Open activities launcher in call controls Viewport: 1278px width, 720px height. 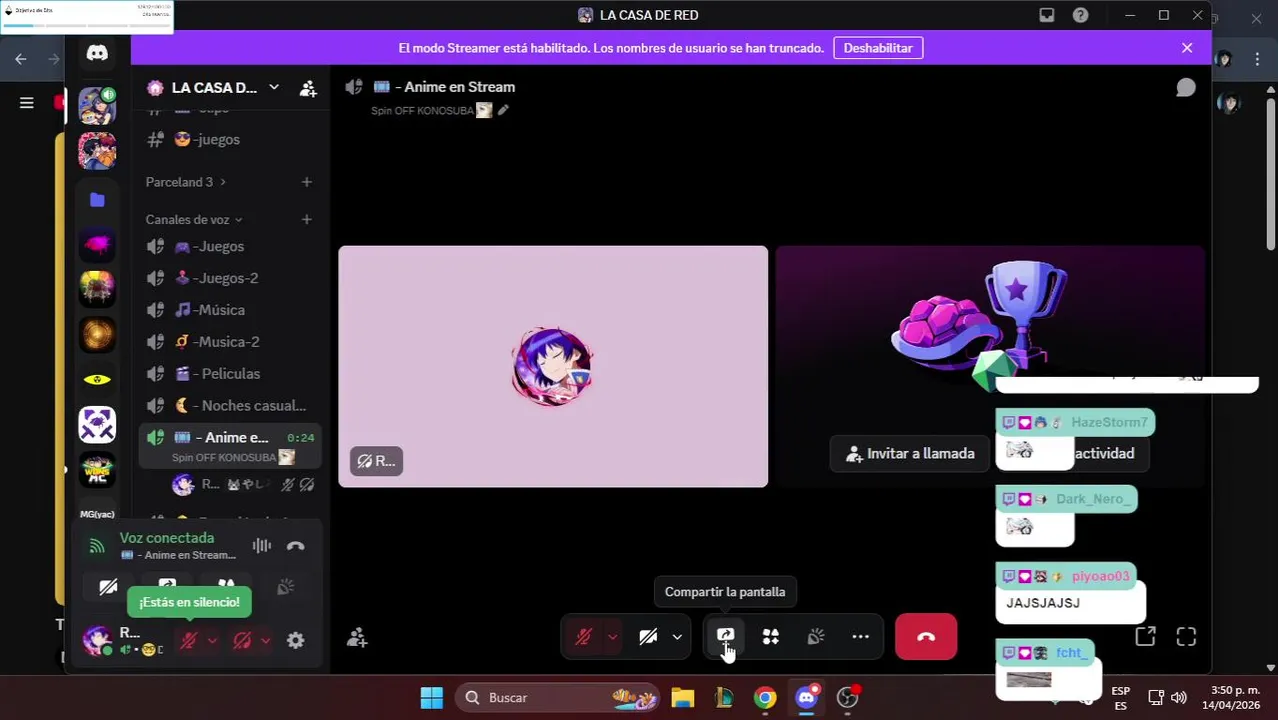pos(770,636)
